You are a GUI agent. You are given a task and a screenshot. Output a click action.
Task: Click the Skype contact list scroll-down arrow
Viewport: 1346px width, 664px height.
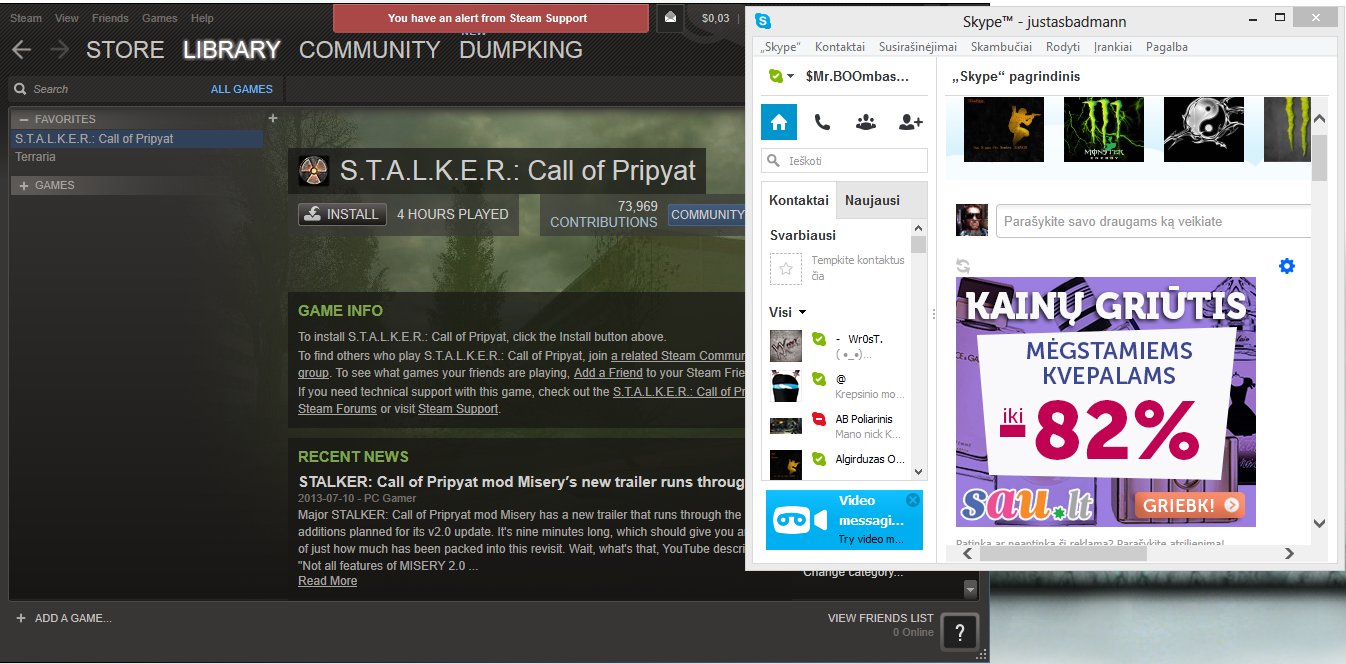tap(919, 472)
